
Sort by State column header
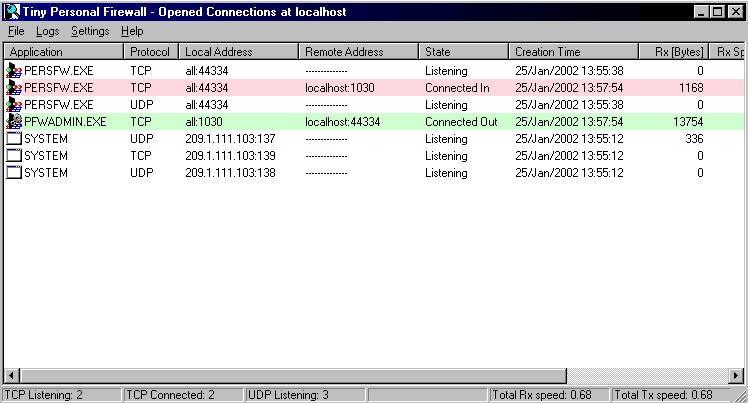click(463, 52)
